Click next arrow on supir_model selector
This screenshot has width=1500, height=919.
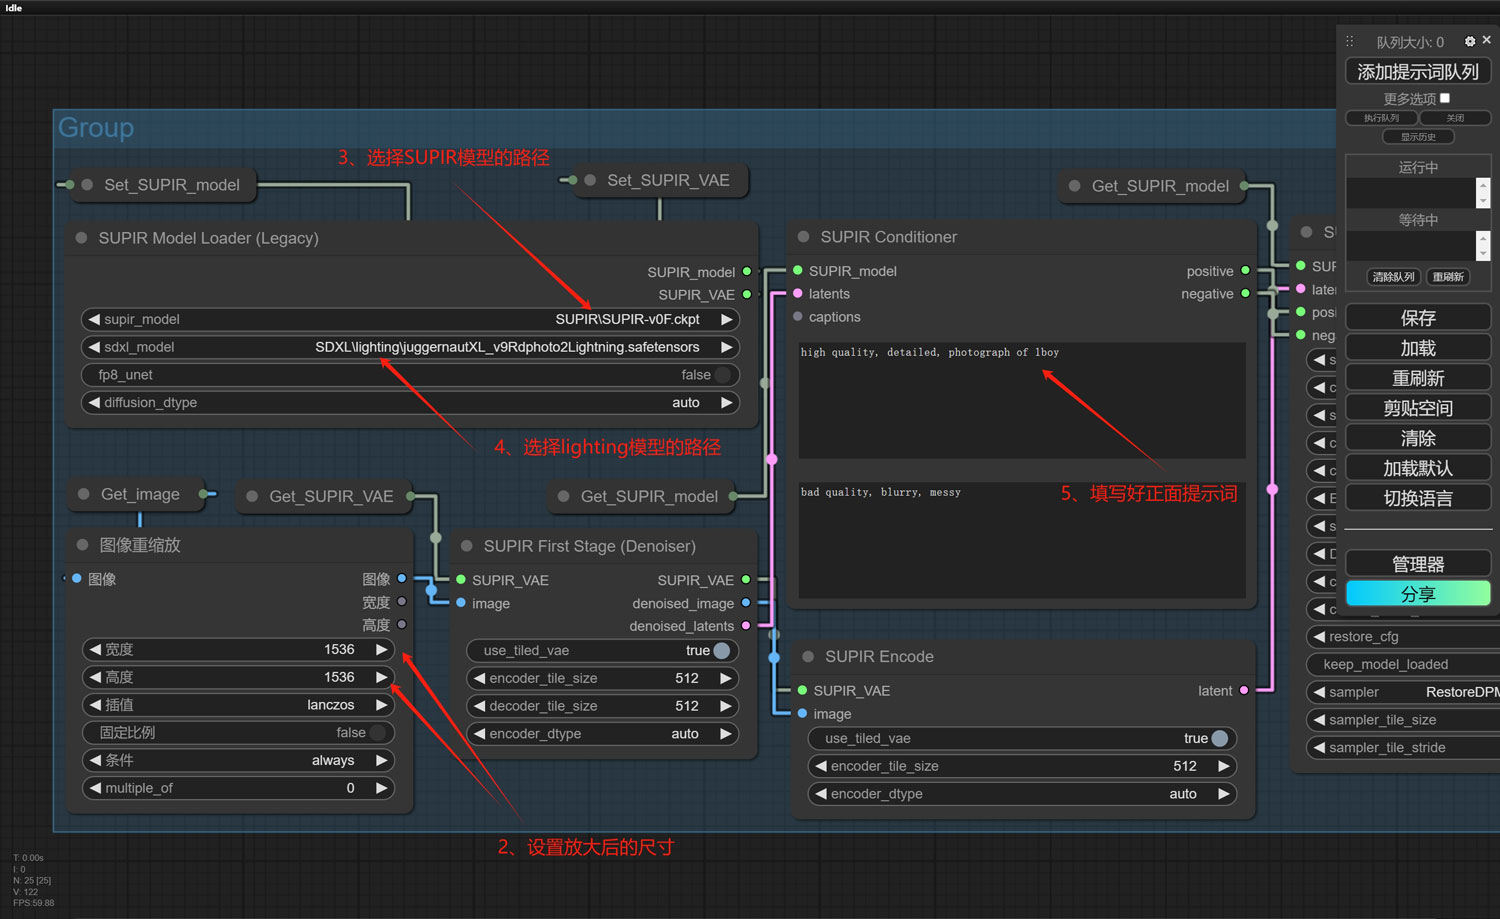coord(727,320)
